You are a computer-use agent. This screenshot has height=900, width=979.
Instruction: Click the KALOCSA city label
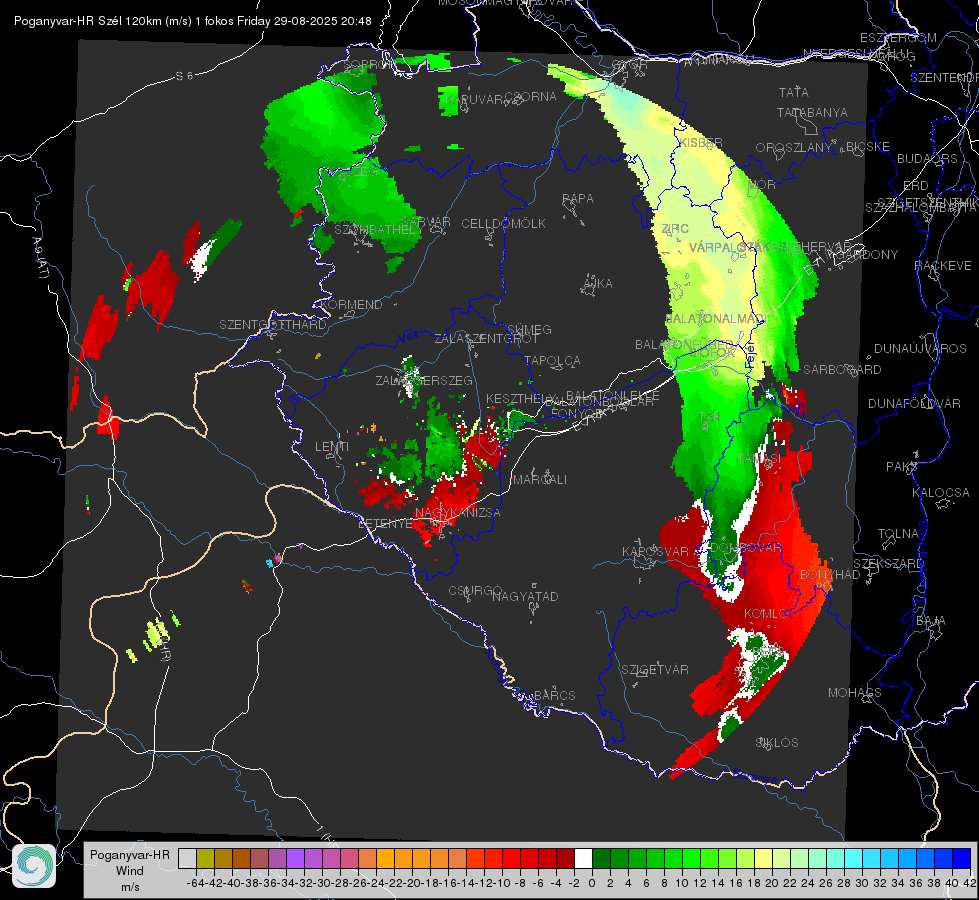point(941,493)
